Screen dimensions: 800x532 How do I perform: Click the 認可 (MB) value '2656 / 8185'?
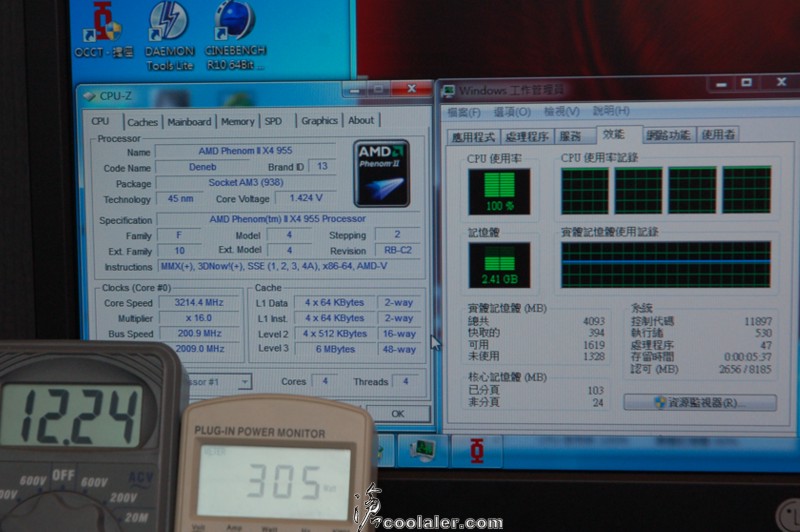[745, 369]
